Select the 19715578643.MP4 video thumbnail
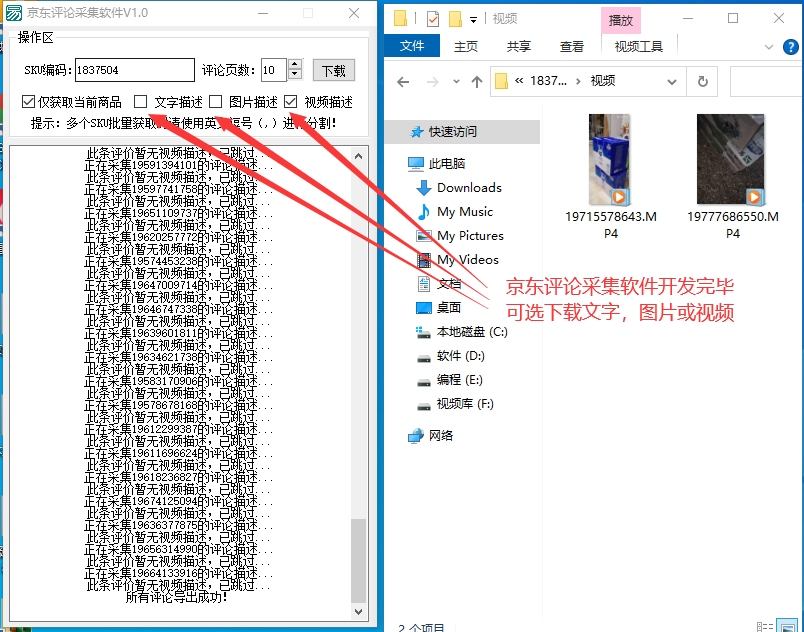The image size is (804, 632). click(609, 159)
